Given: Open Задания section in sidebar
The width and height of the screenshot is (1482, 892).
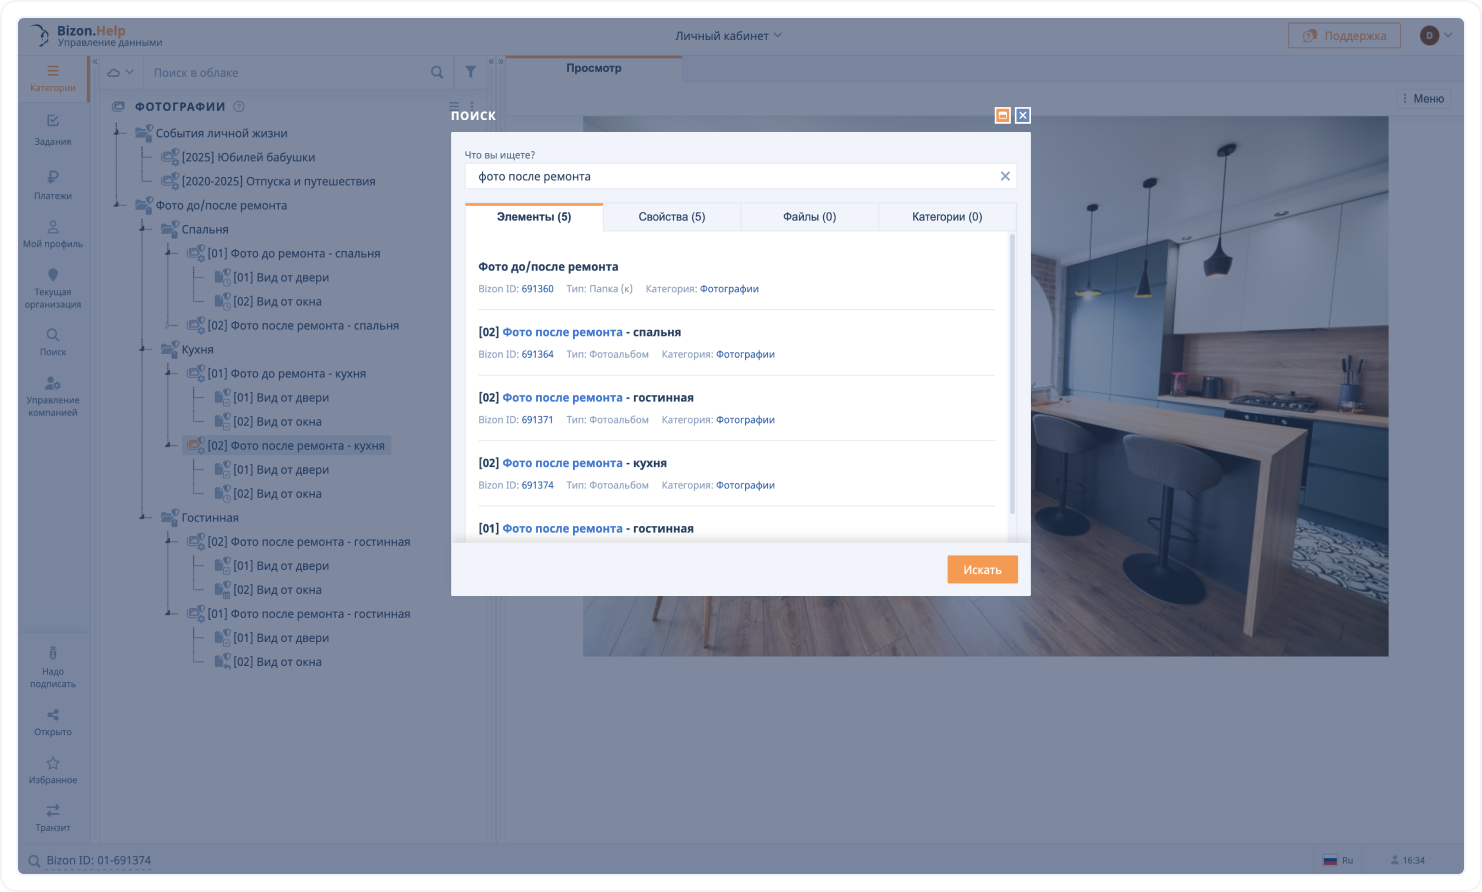Looking at the screenshot, I should [53, 129].
